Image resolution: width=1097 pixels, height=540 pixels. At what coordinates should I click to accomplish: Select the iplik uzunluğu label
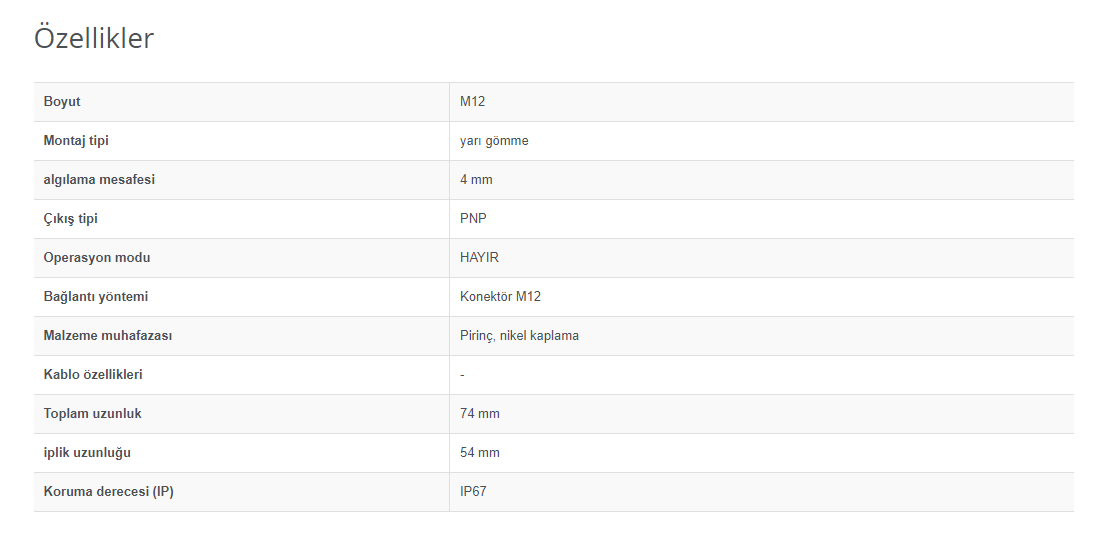pyautogui.click(x=87, y=453)
